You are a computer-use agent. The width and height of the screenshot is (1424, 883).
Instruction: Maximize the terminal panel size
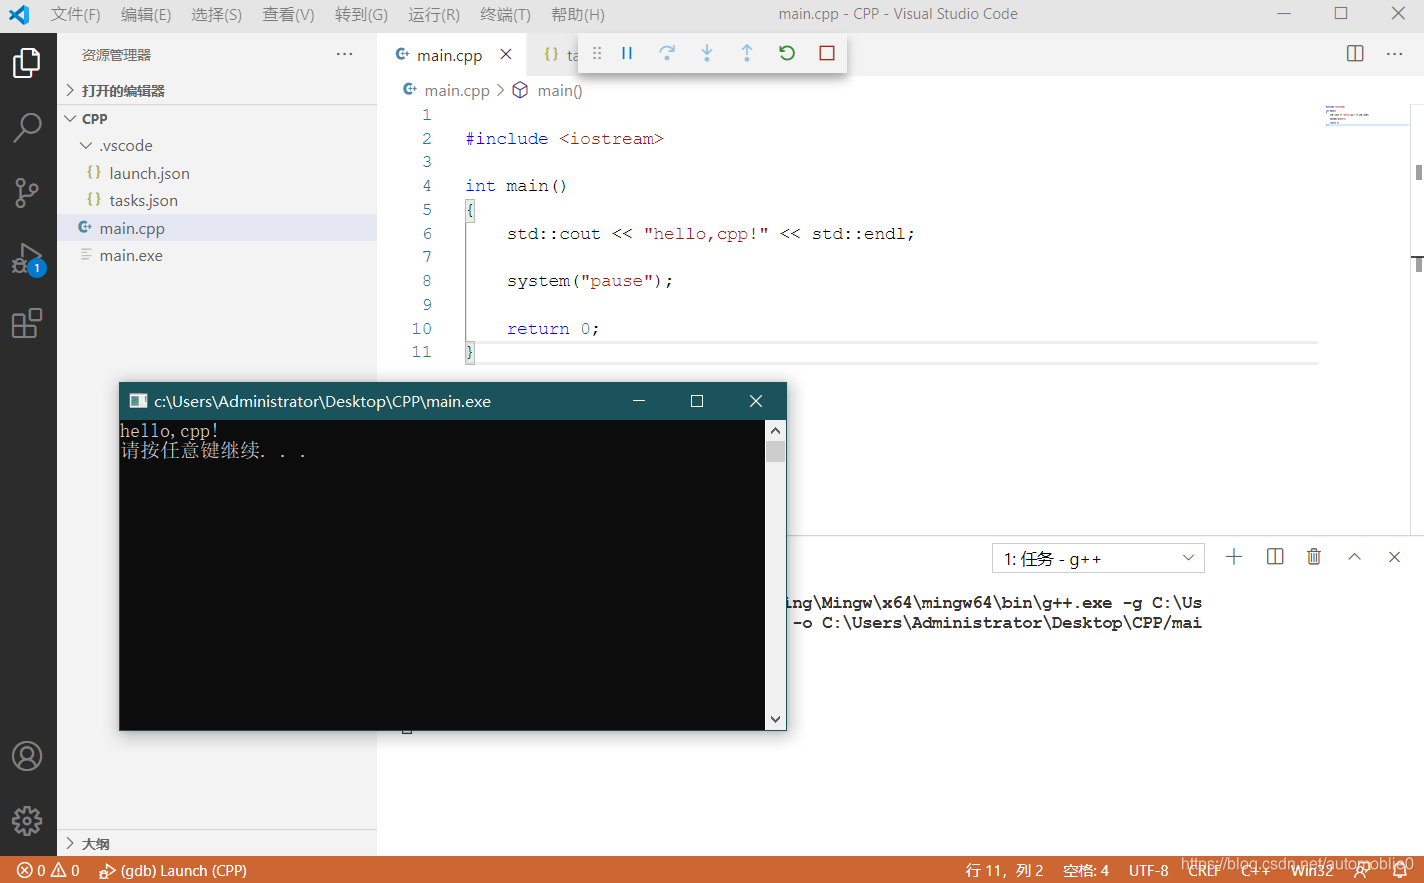pyautogui.click(x=1354, y=557)
